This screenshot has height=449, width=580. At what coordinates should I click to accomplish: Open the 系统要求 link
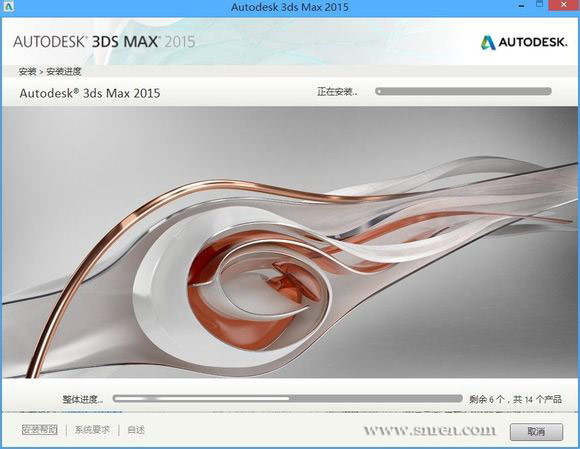pos(92,430)
